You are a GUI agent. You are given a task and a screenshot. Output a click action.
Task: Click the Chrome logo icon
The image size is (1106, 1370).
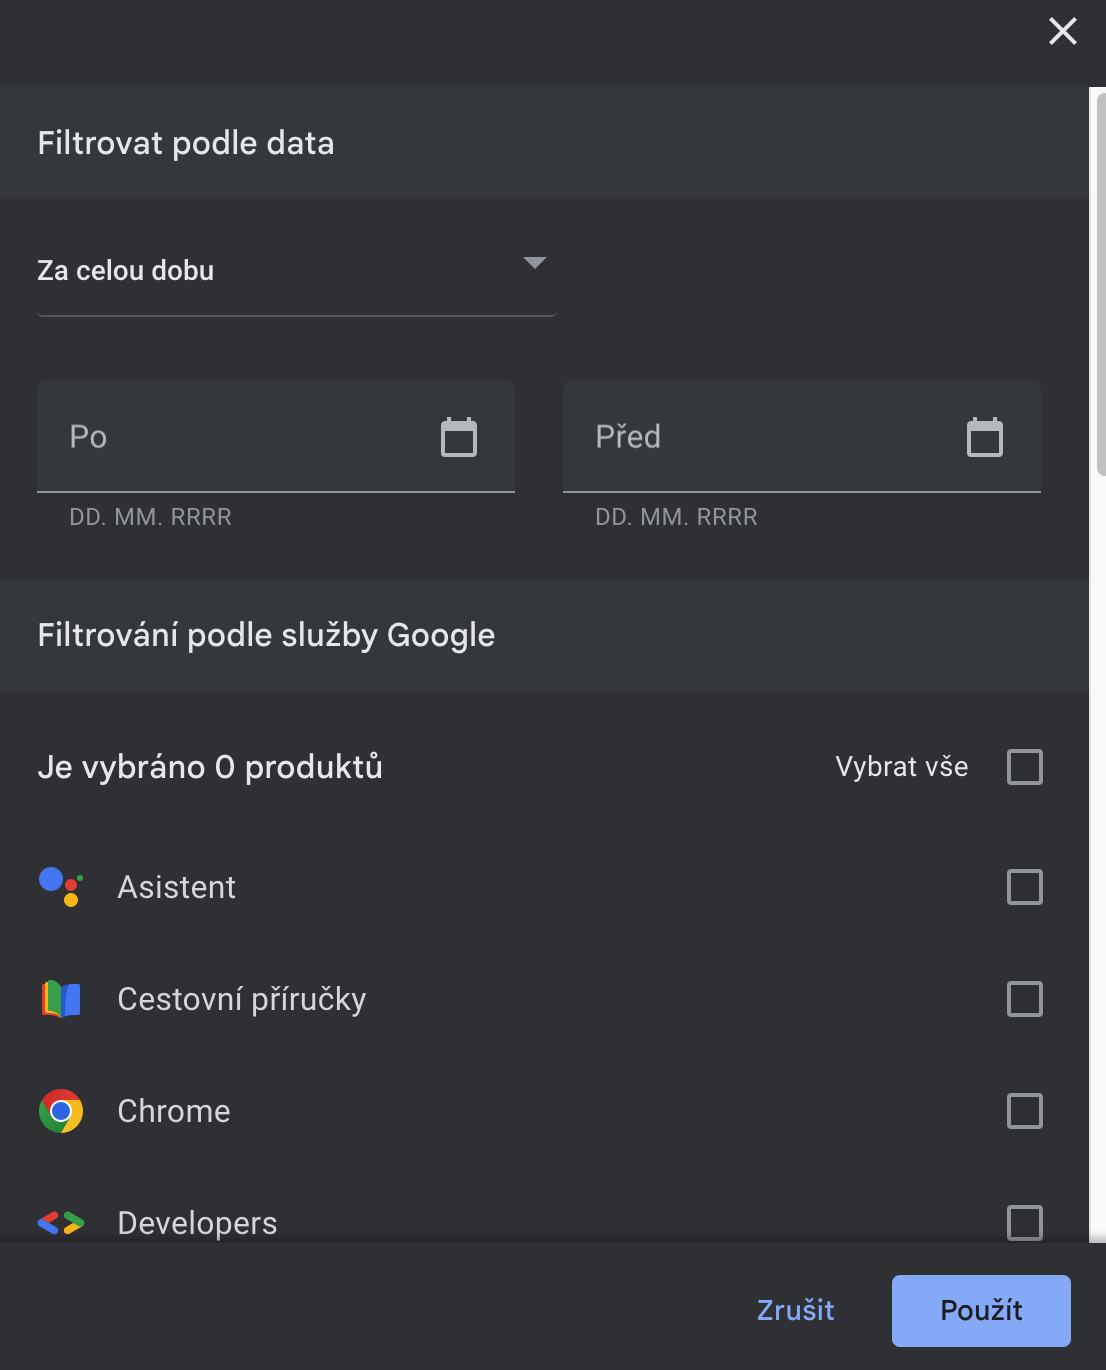click(x=61, y=1111)
